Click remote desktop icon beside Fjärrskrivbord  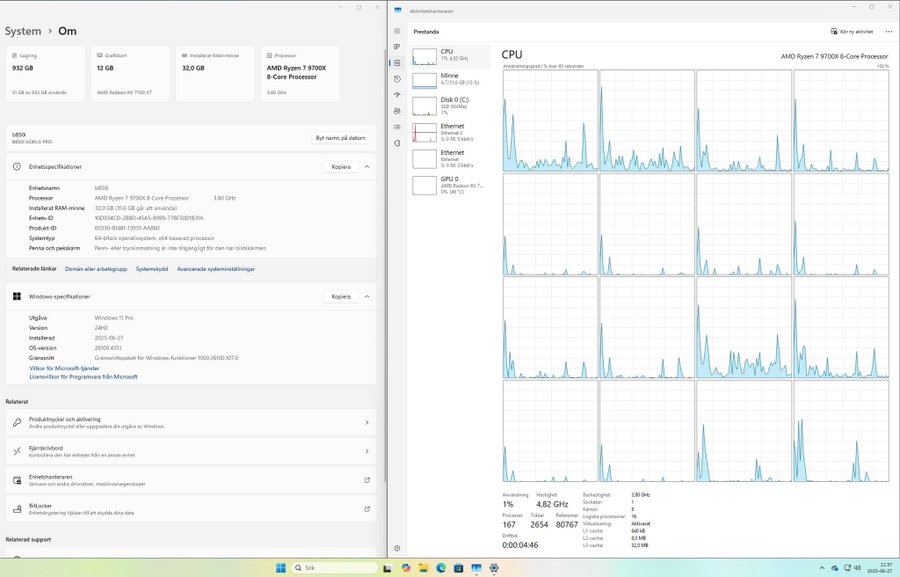[17, 451]
